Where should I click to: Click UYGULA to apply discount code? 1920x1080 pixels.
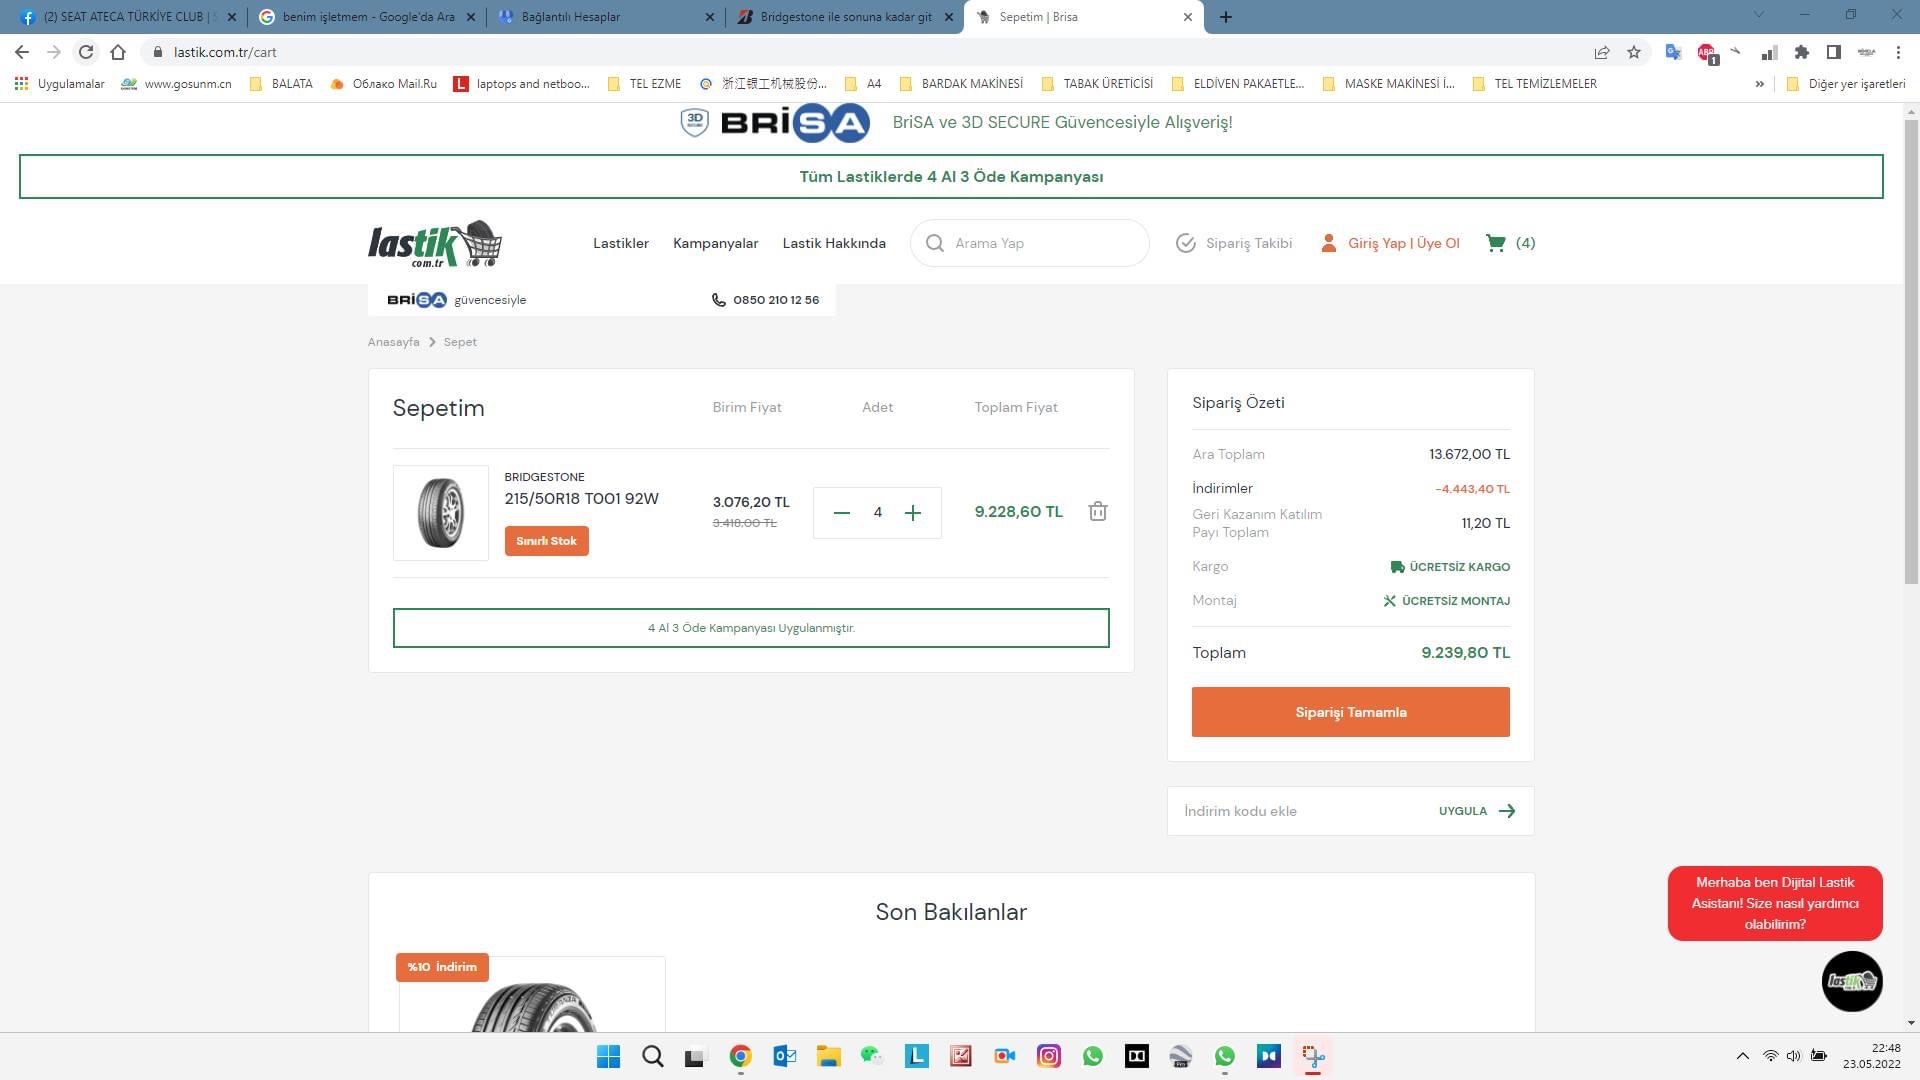point(1477,811)
